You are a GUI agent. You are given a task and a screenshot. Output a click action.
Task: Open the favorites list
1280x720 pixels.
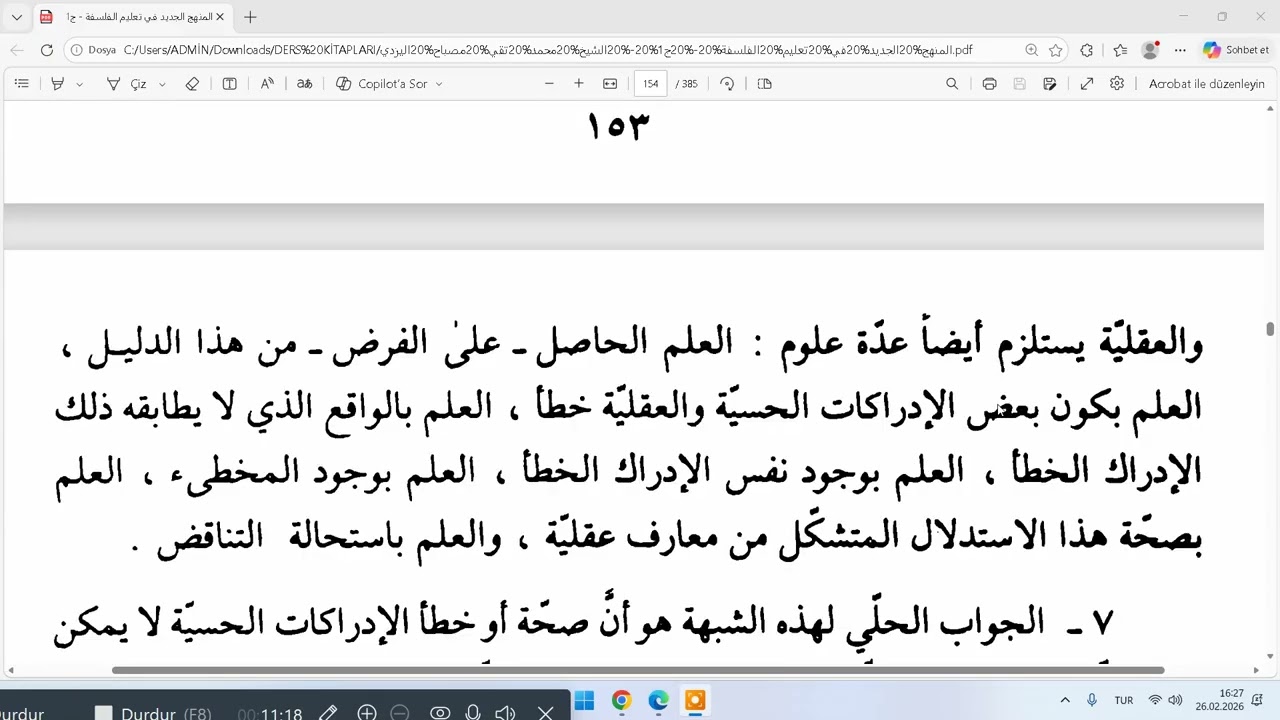(x=1120, y=50)
